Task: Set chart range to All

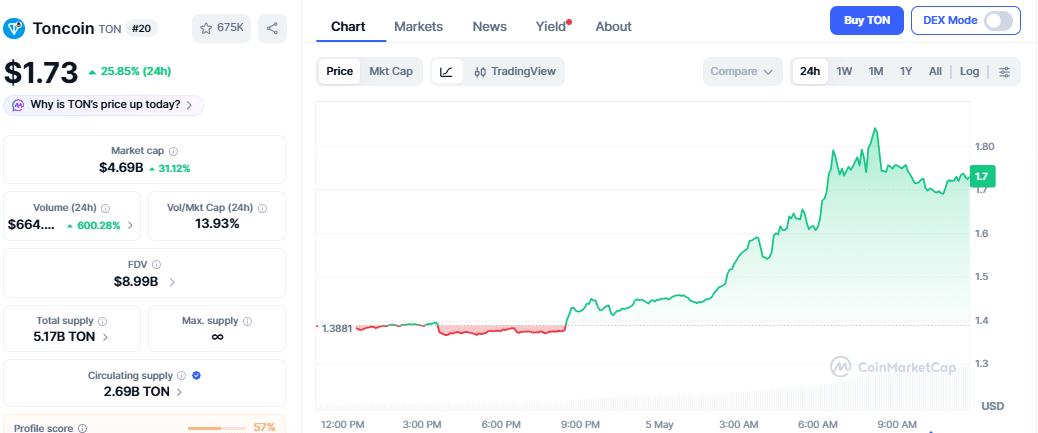Action: (935, 72)
